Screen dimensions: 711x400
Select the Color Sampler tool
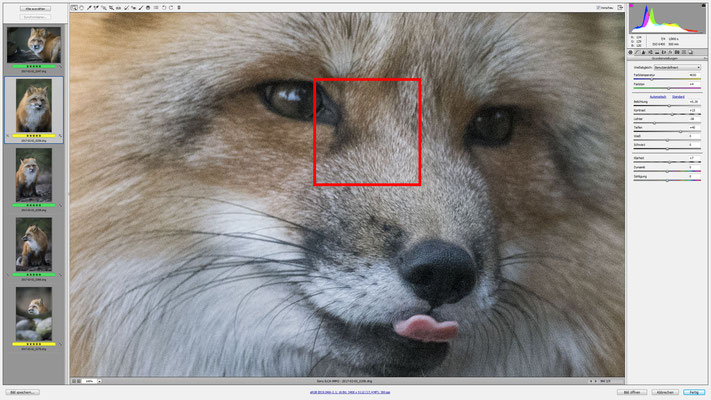tap(96, 8)
